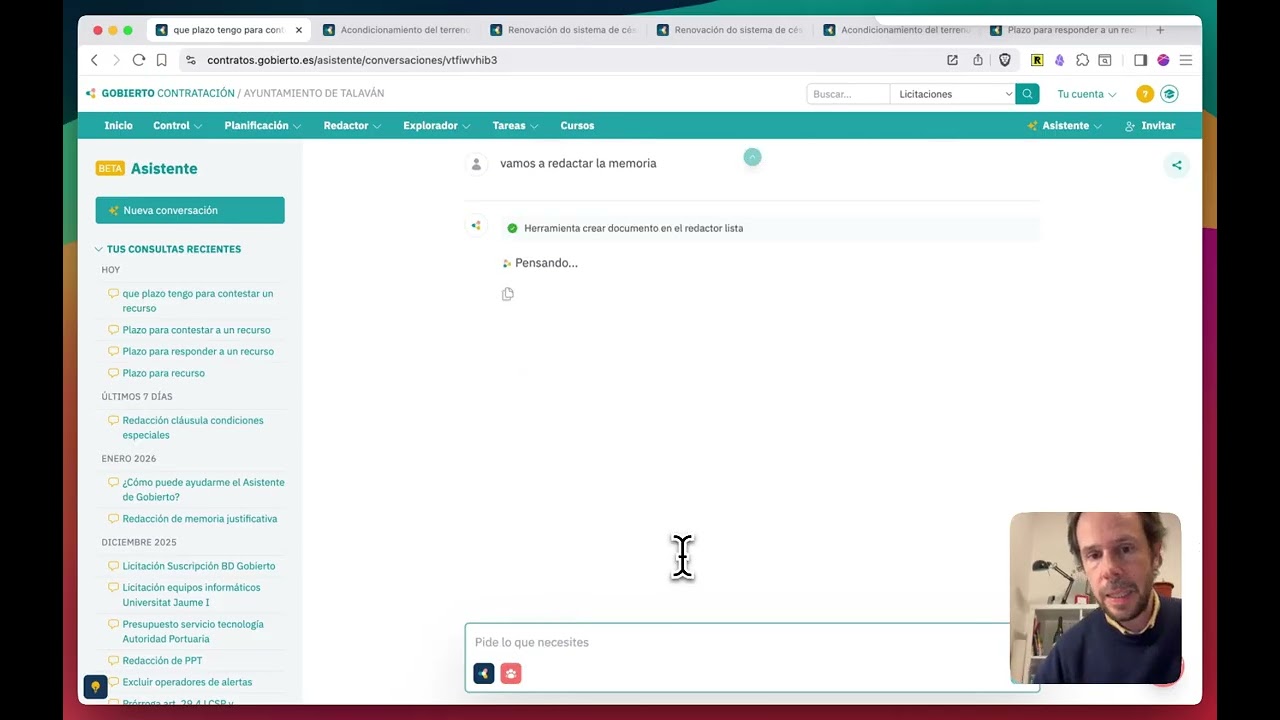
Task: Focus the Buscar search field
Action: (848, 94)
